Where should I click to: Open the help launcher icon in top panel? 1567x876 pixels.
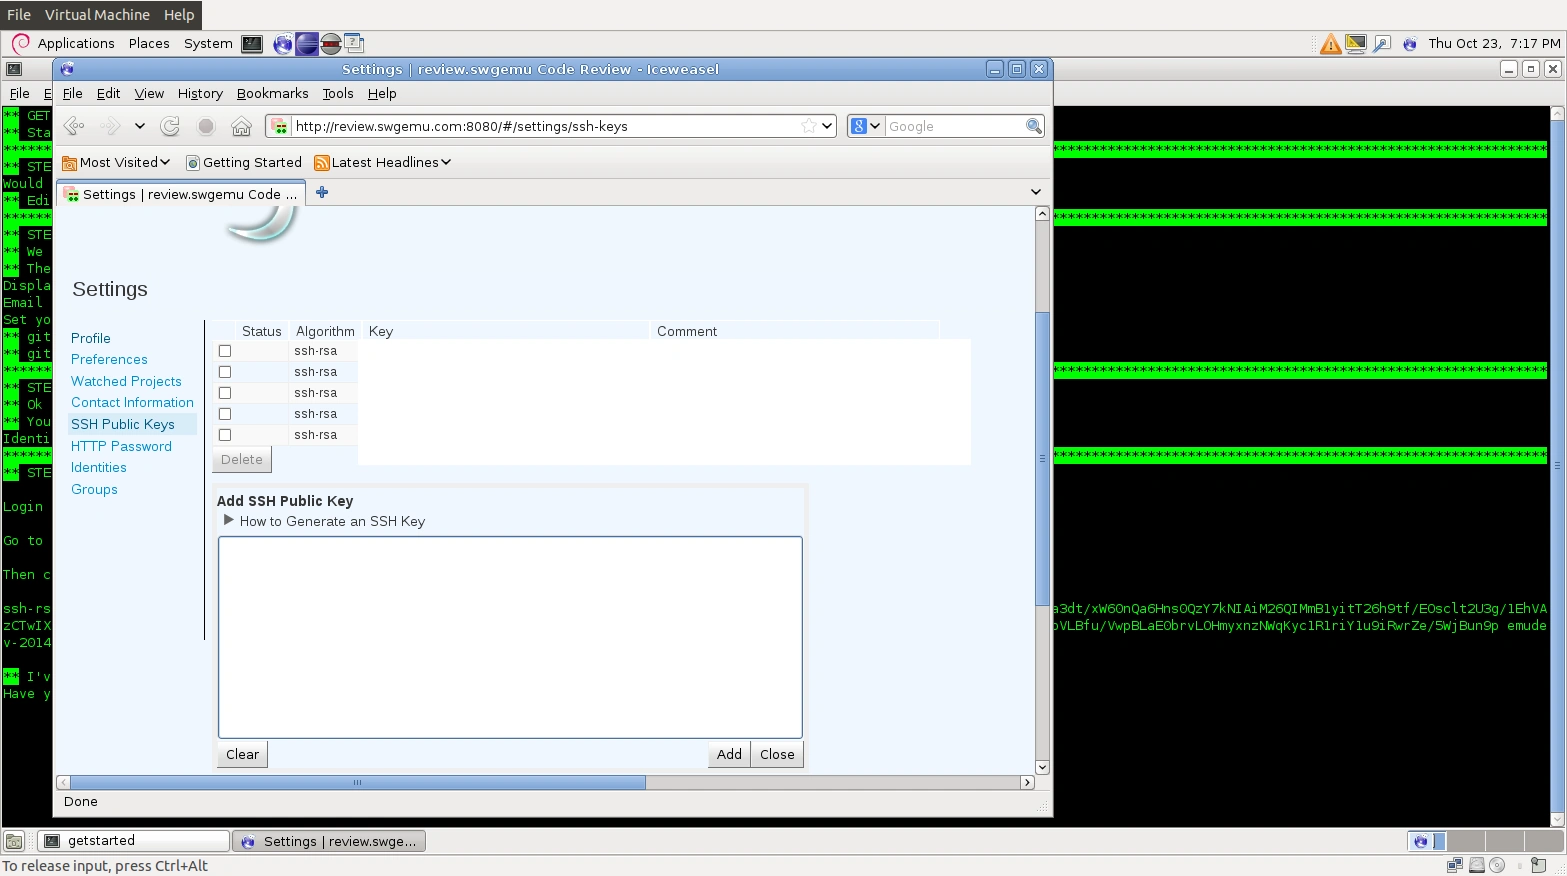pos(354,44)
